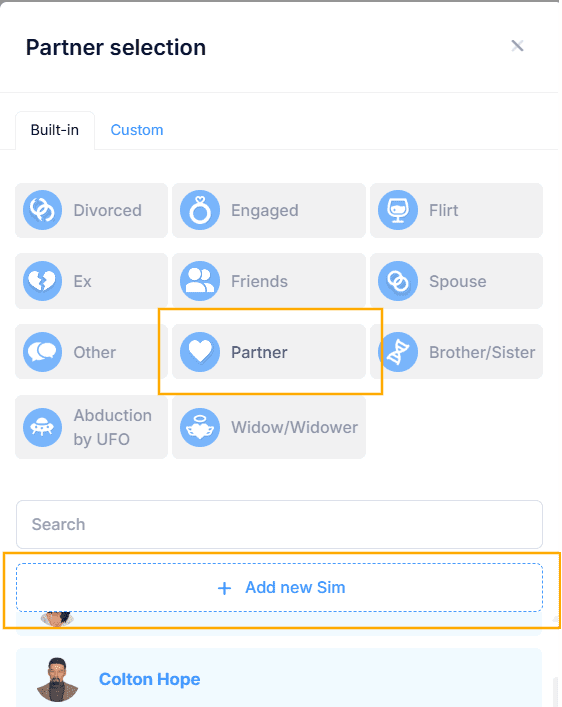Viewport: 562px width, 707px height.
Task: Focus the Search input field
Action: point(279,524)
